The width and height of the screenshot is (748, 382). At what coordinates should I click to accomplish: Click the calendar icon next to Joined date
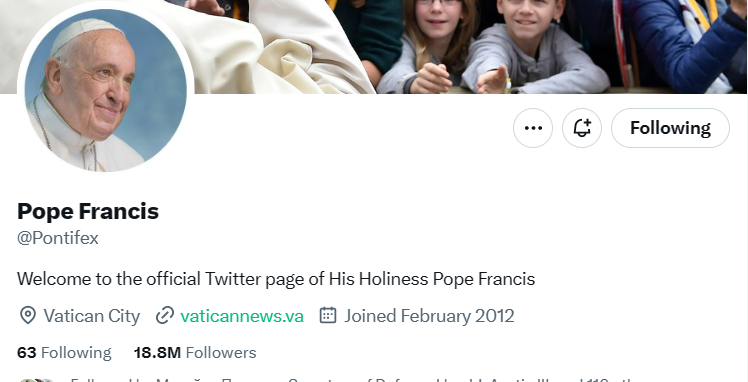(328, 315)
